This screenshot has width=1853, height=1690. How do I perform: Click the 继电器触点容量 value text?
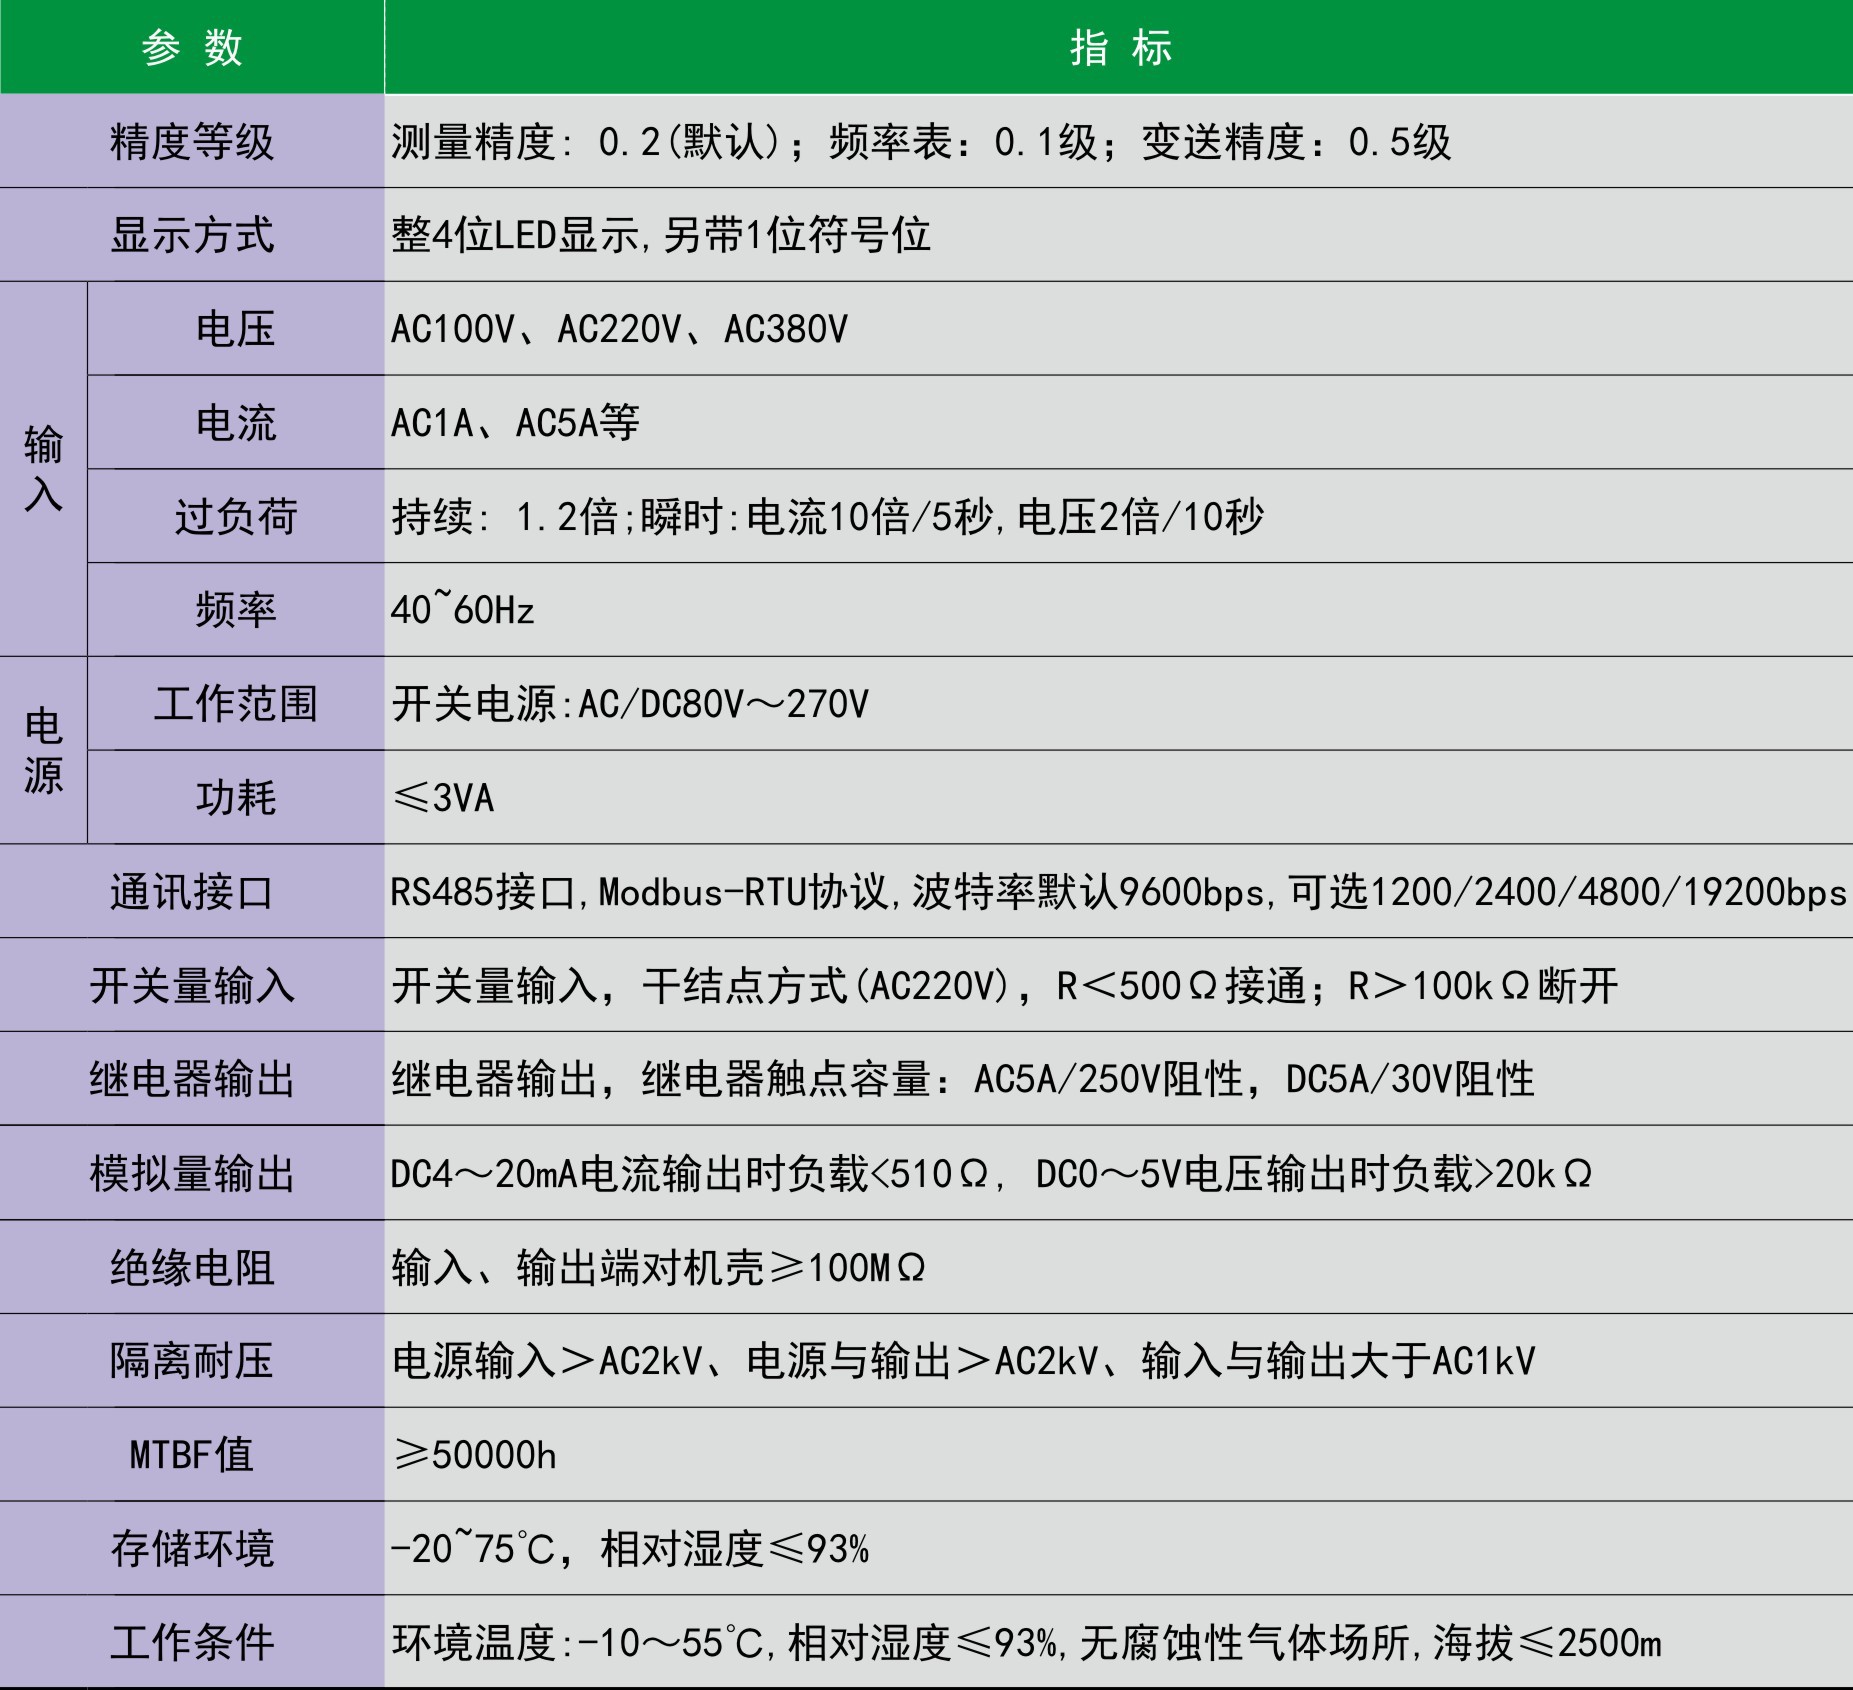pyautogui.click(x=962, y=1080)
